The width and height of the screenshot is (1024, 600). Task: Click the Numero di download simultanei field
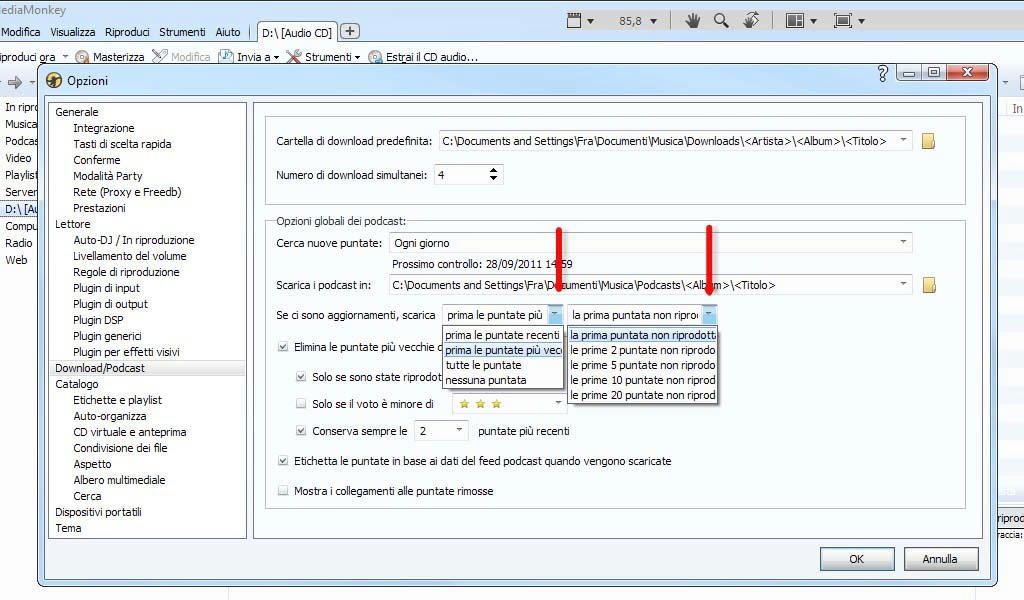[461, 174]
